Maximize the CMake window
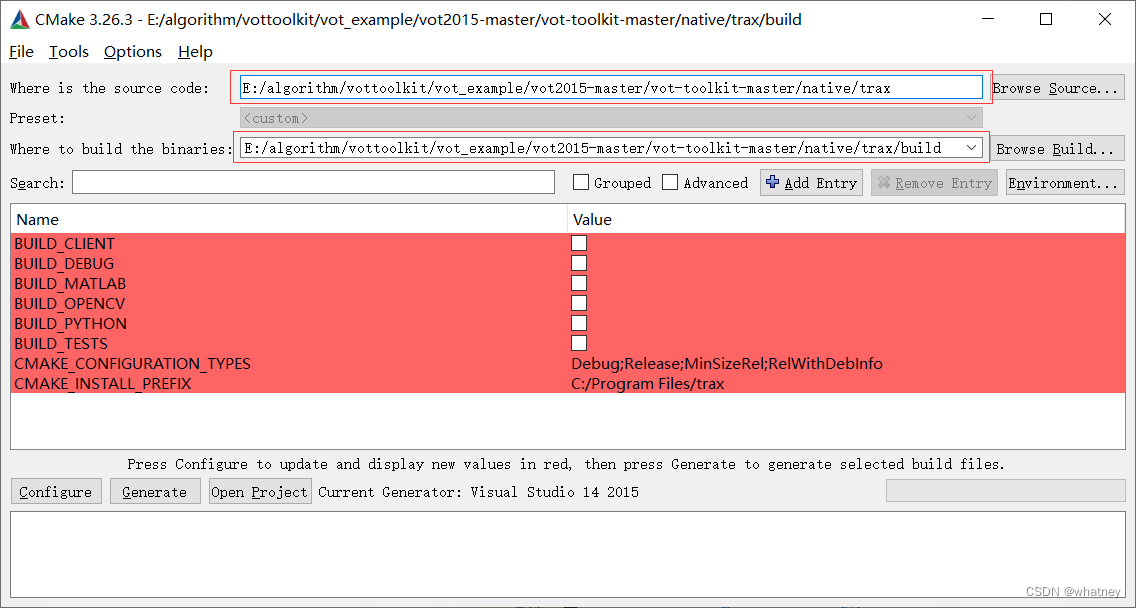 [x=1045, y=20]
